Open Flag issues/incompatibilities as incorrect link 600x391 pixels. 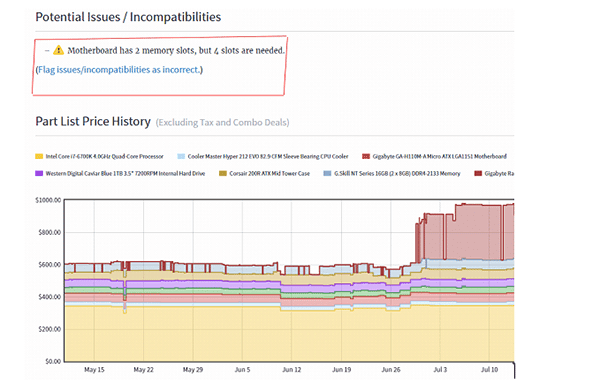click(x=118, y=70)
